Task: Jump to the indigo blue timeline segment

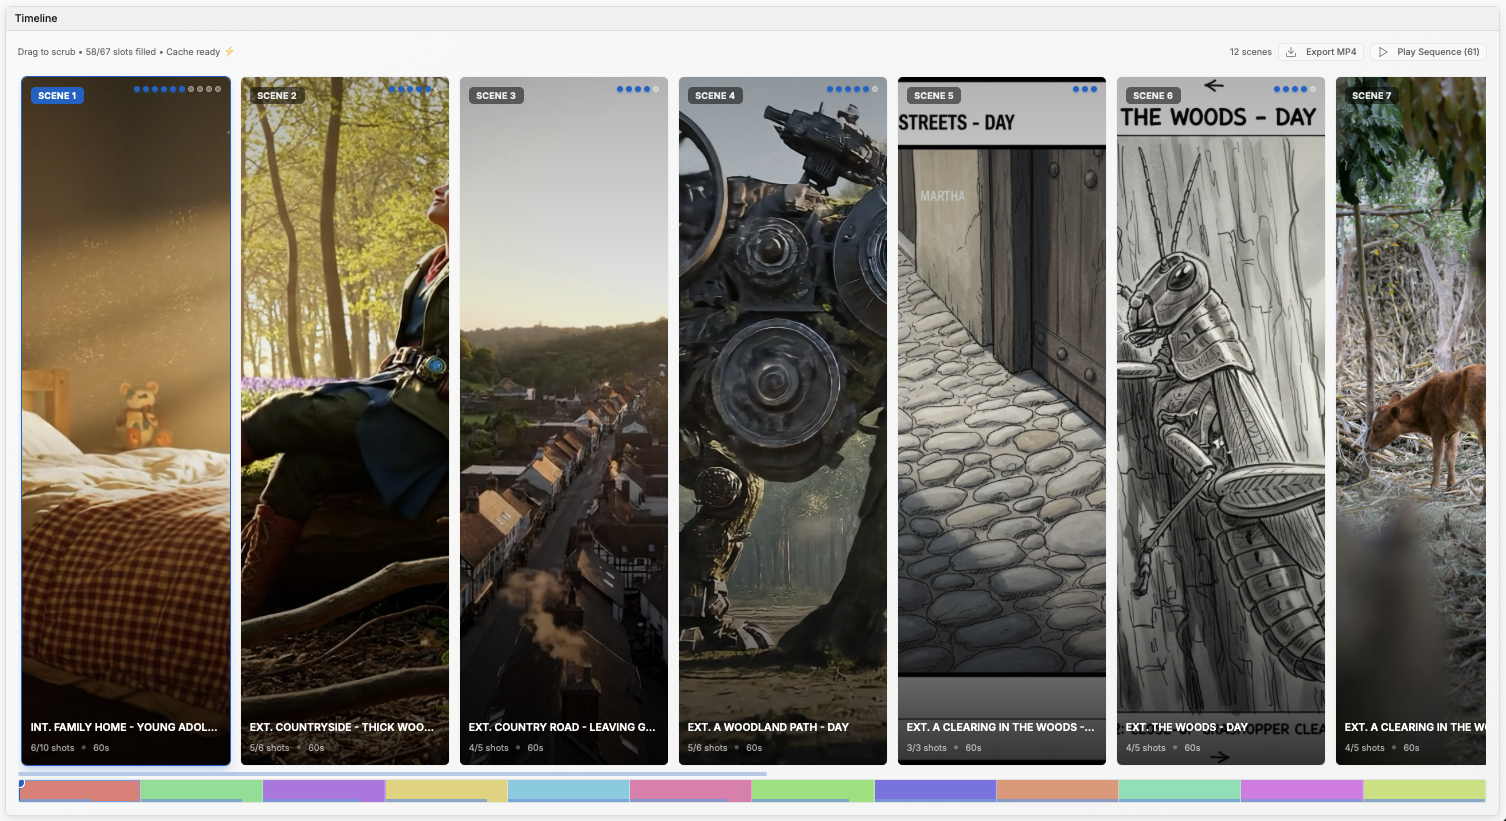Action: pyautogui.click(x=935, y=791)
